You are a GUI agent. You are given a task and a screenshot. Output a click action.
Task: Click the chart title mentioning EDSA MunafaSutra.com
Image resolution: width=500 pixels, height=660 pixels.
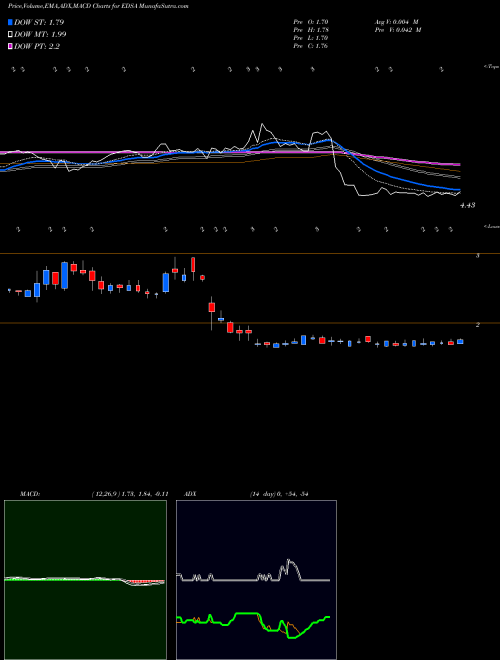tap(98, 6)
